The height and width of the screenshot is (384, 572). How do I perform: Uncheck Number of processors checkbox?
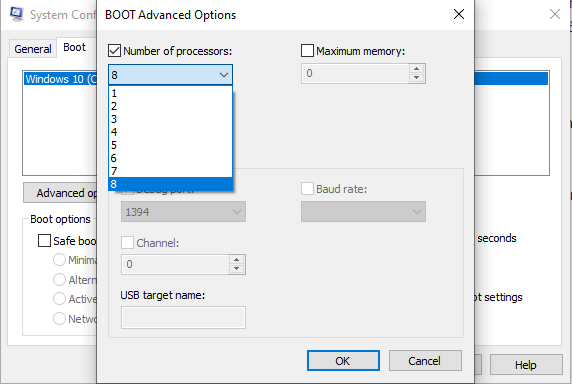point(115,51)
